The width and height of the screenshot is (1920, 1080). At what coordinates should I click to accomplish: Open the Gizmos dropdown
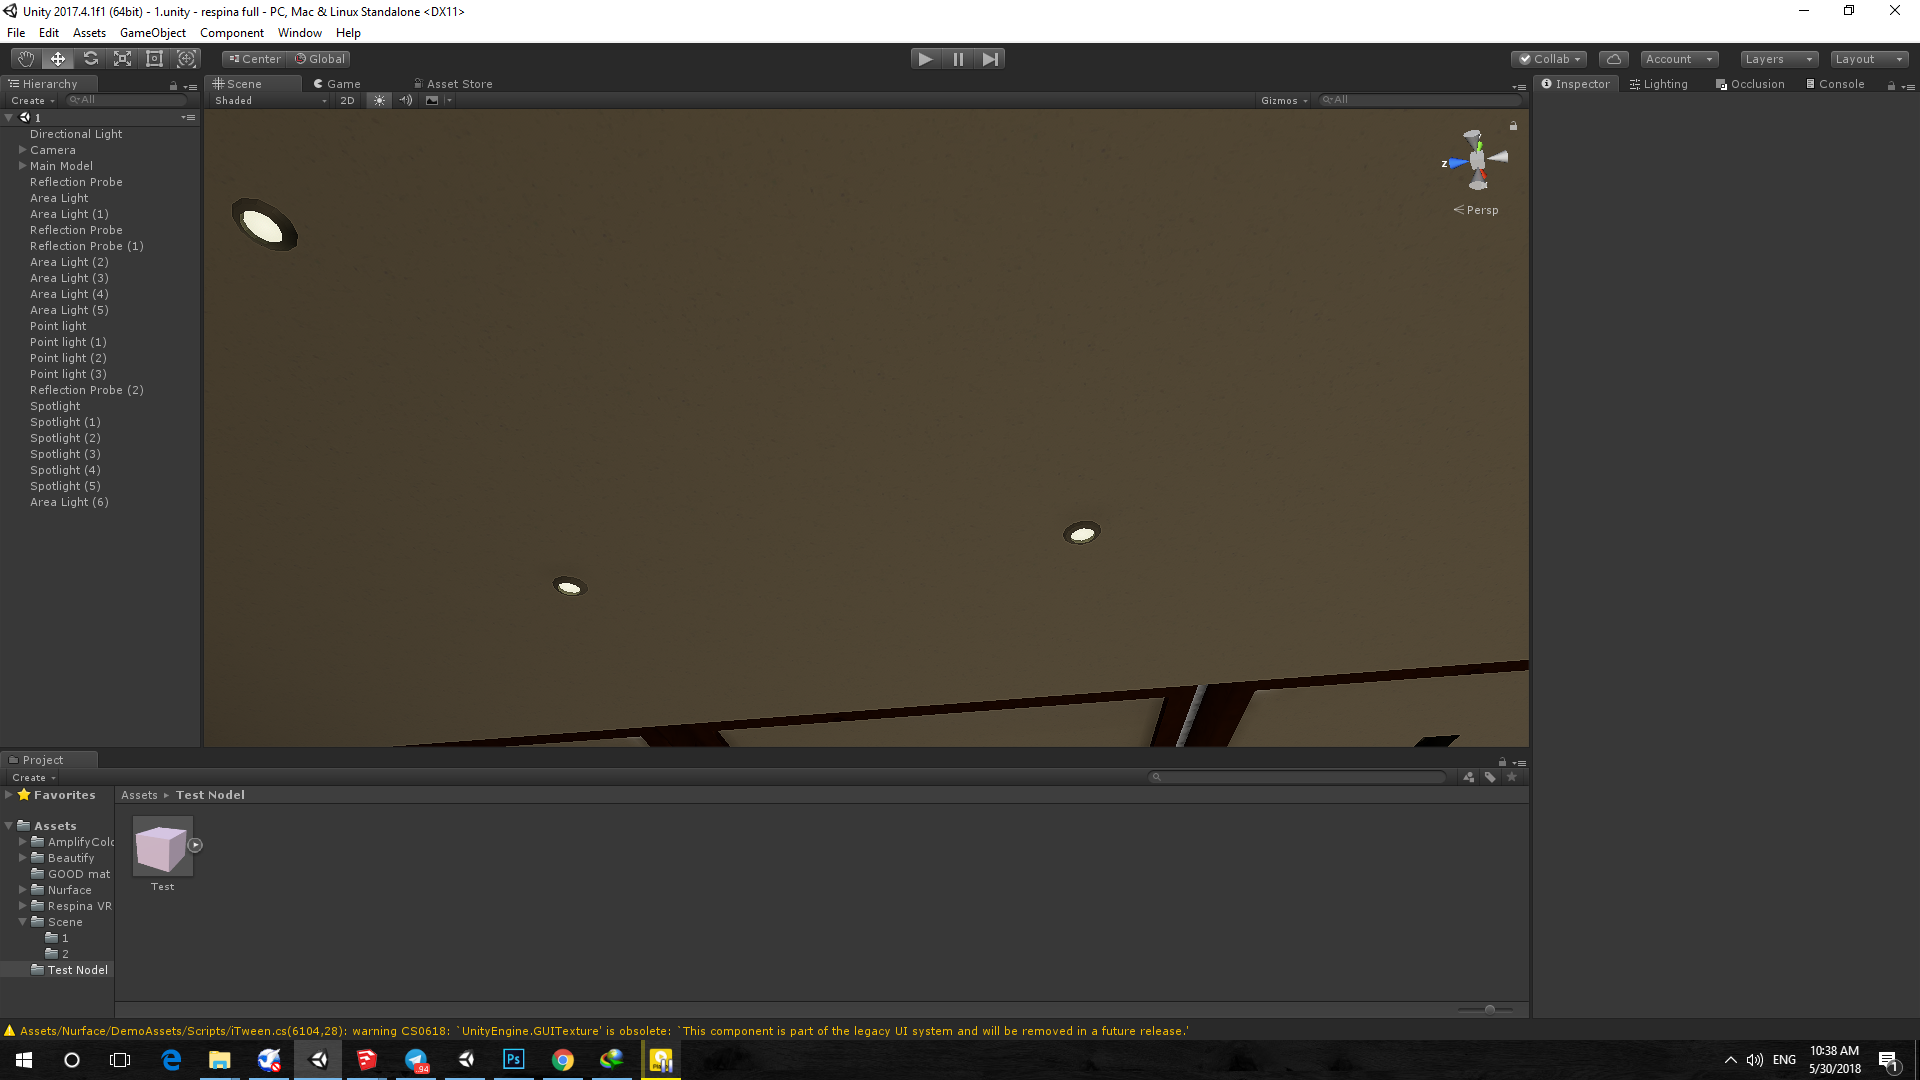(1284, 100)
